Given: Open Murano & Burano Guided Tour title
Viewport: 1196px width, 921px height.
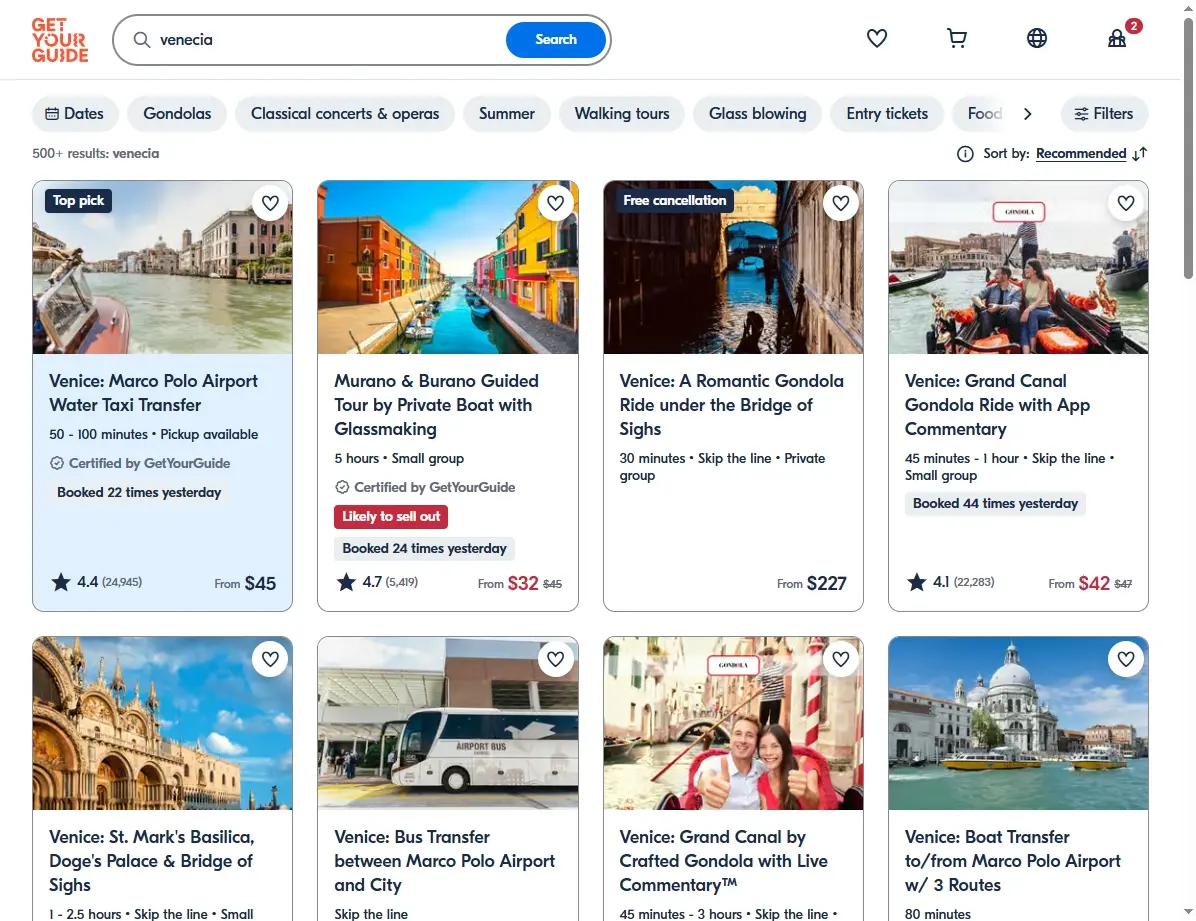Looking at the screenshot, I should pos(436,405).
